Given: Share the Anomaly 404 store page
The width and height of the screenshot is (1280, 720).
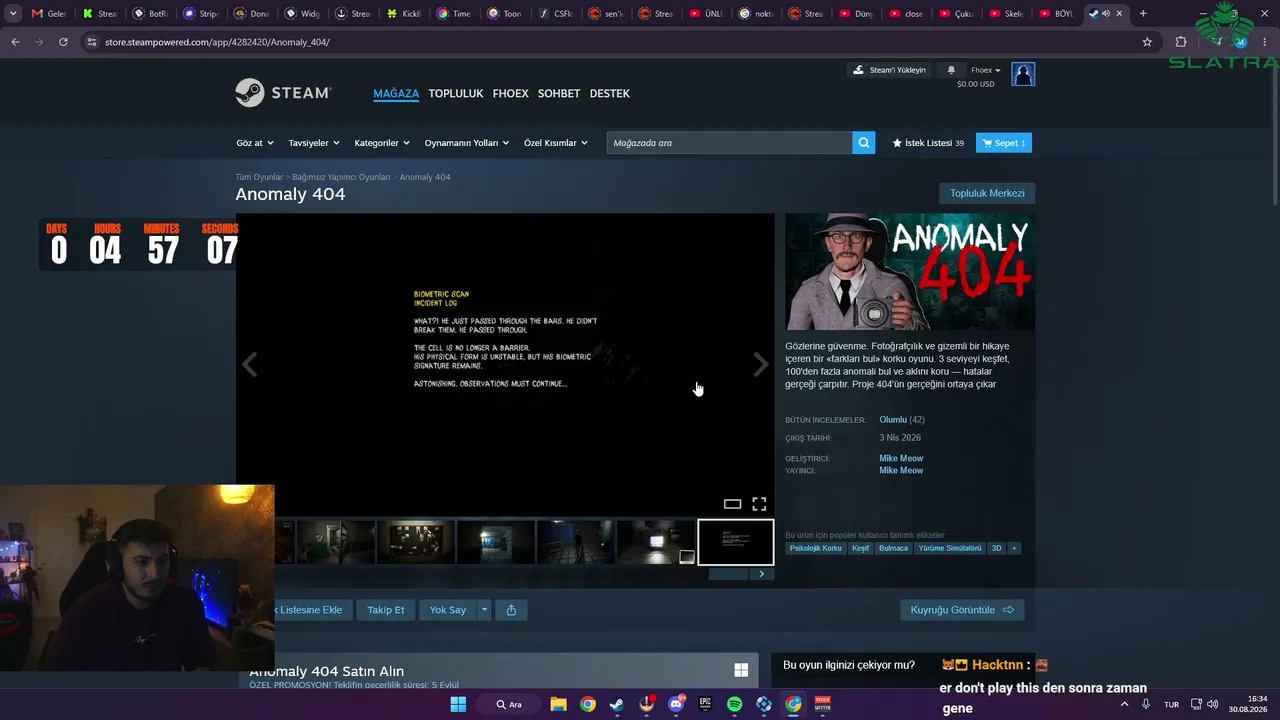Looking at the screenshot, I should tap(511, 610).
